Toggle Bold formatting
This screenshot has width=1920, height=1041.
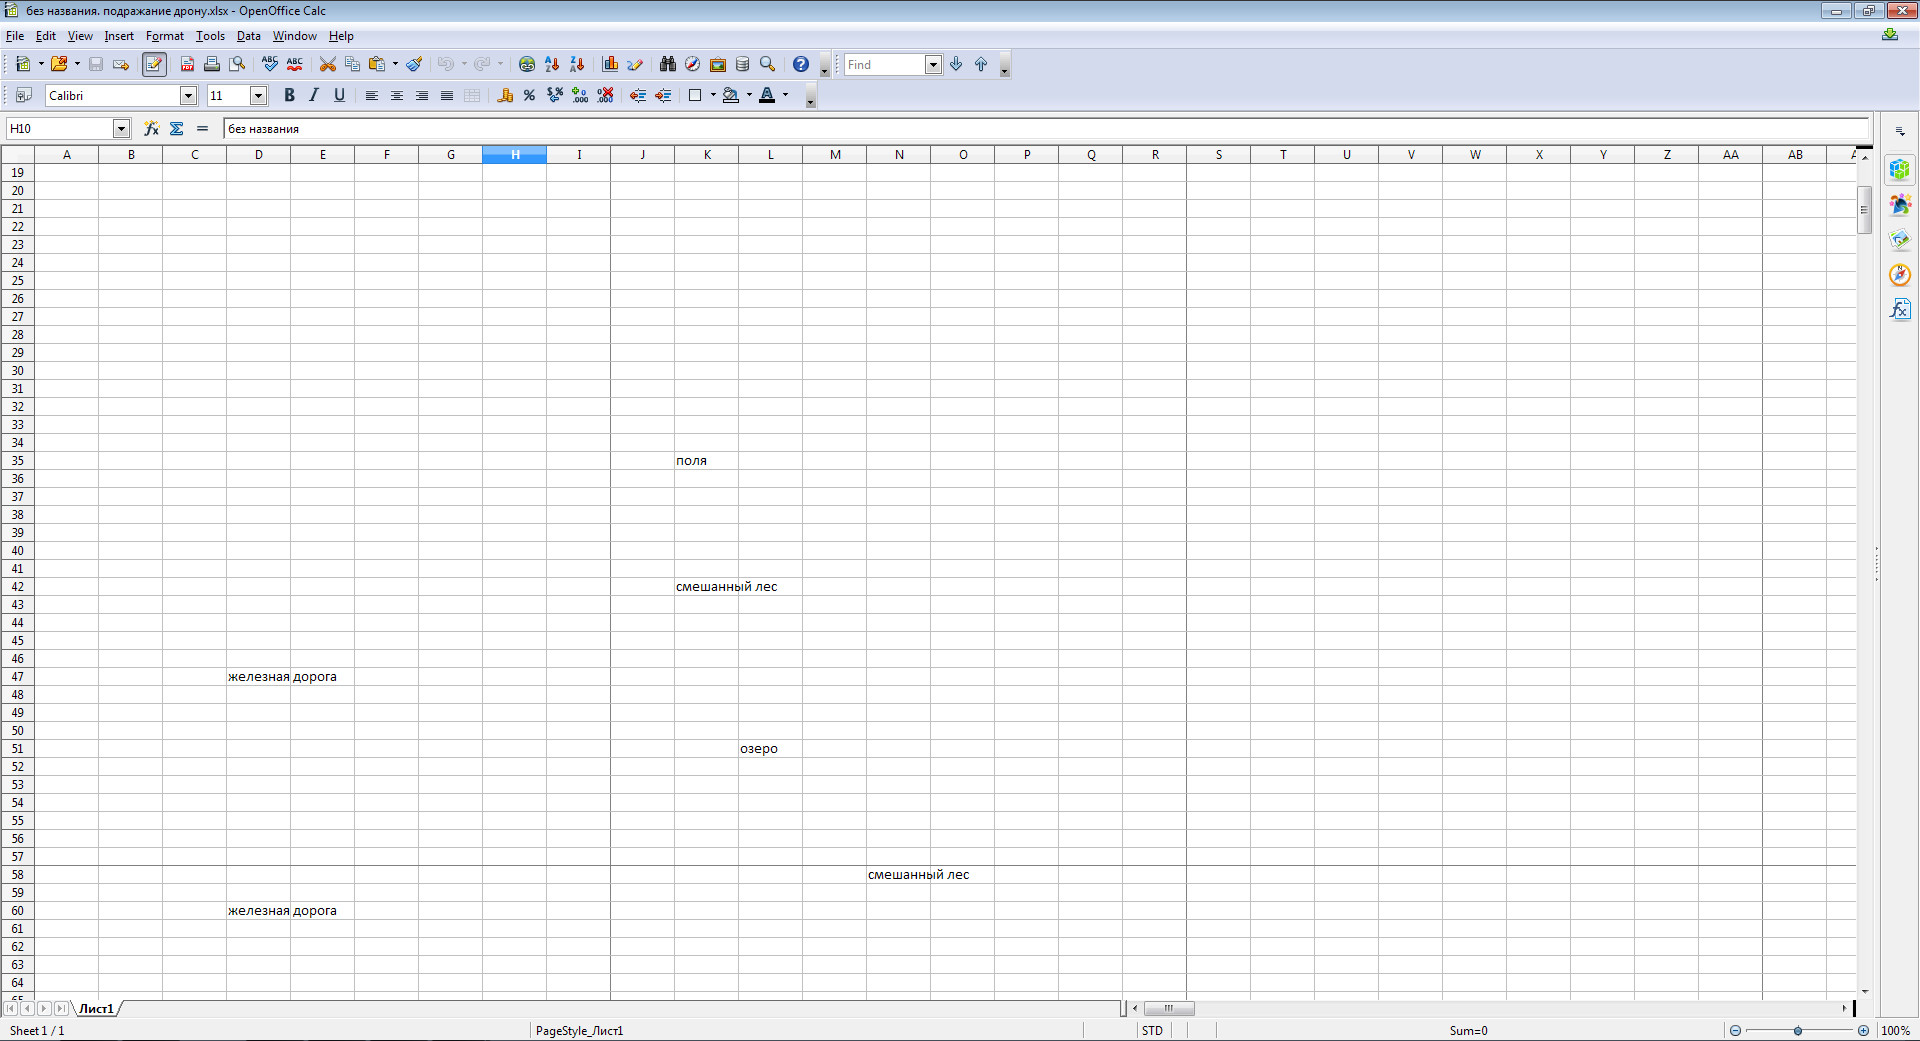(x=289, y=95)
